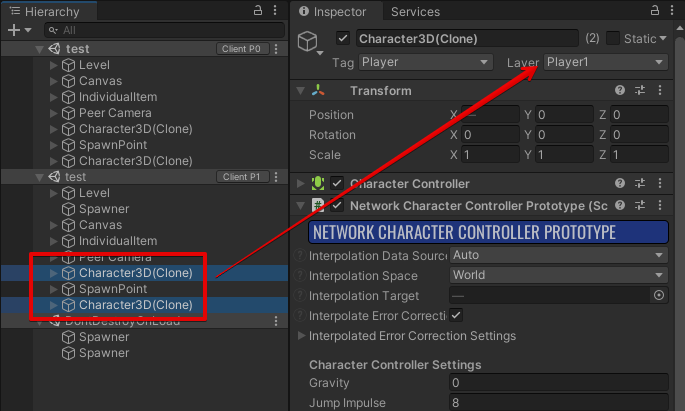Click the Character Controller capsule icon

click(318, 183)
